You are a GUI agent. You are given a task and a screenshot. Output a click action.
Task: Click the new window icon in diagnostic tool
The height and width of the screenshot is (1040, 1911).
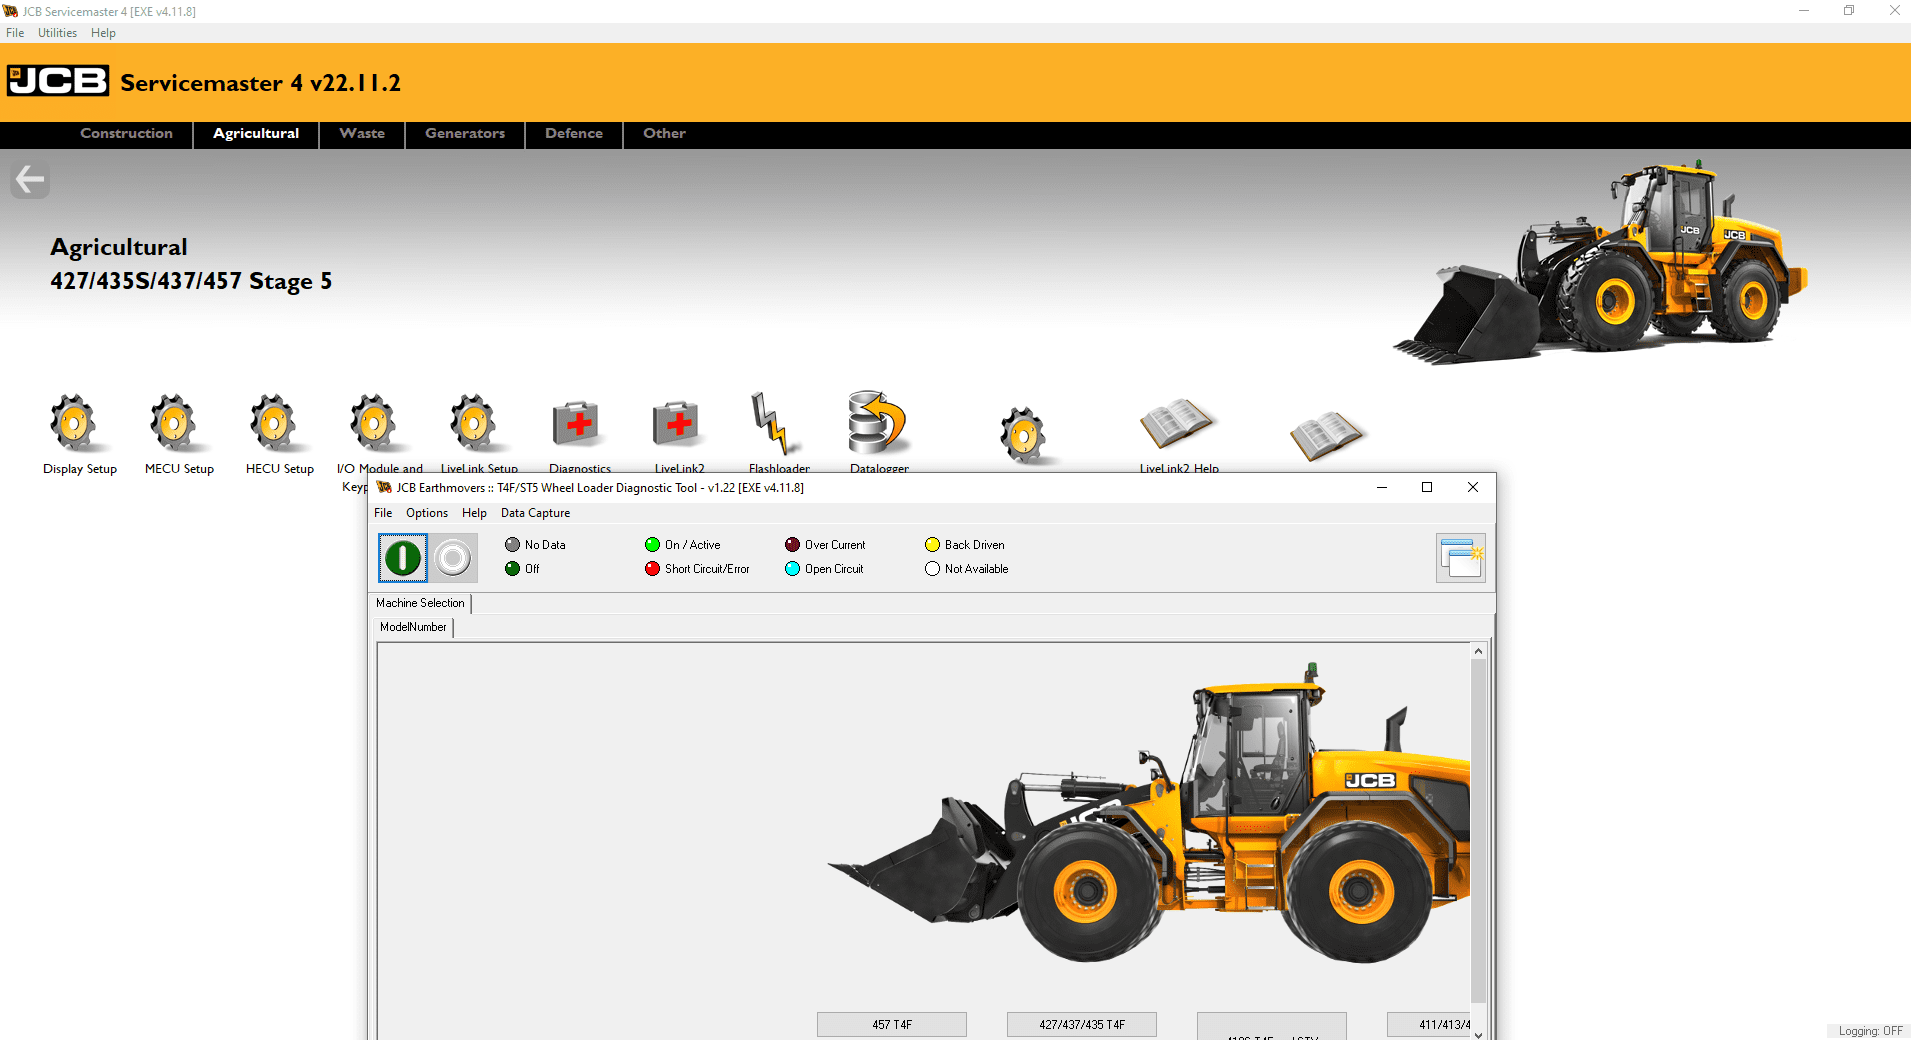click(1460, 558)
